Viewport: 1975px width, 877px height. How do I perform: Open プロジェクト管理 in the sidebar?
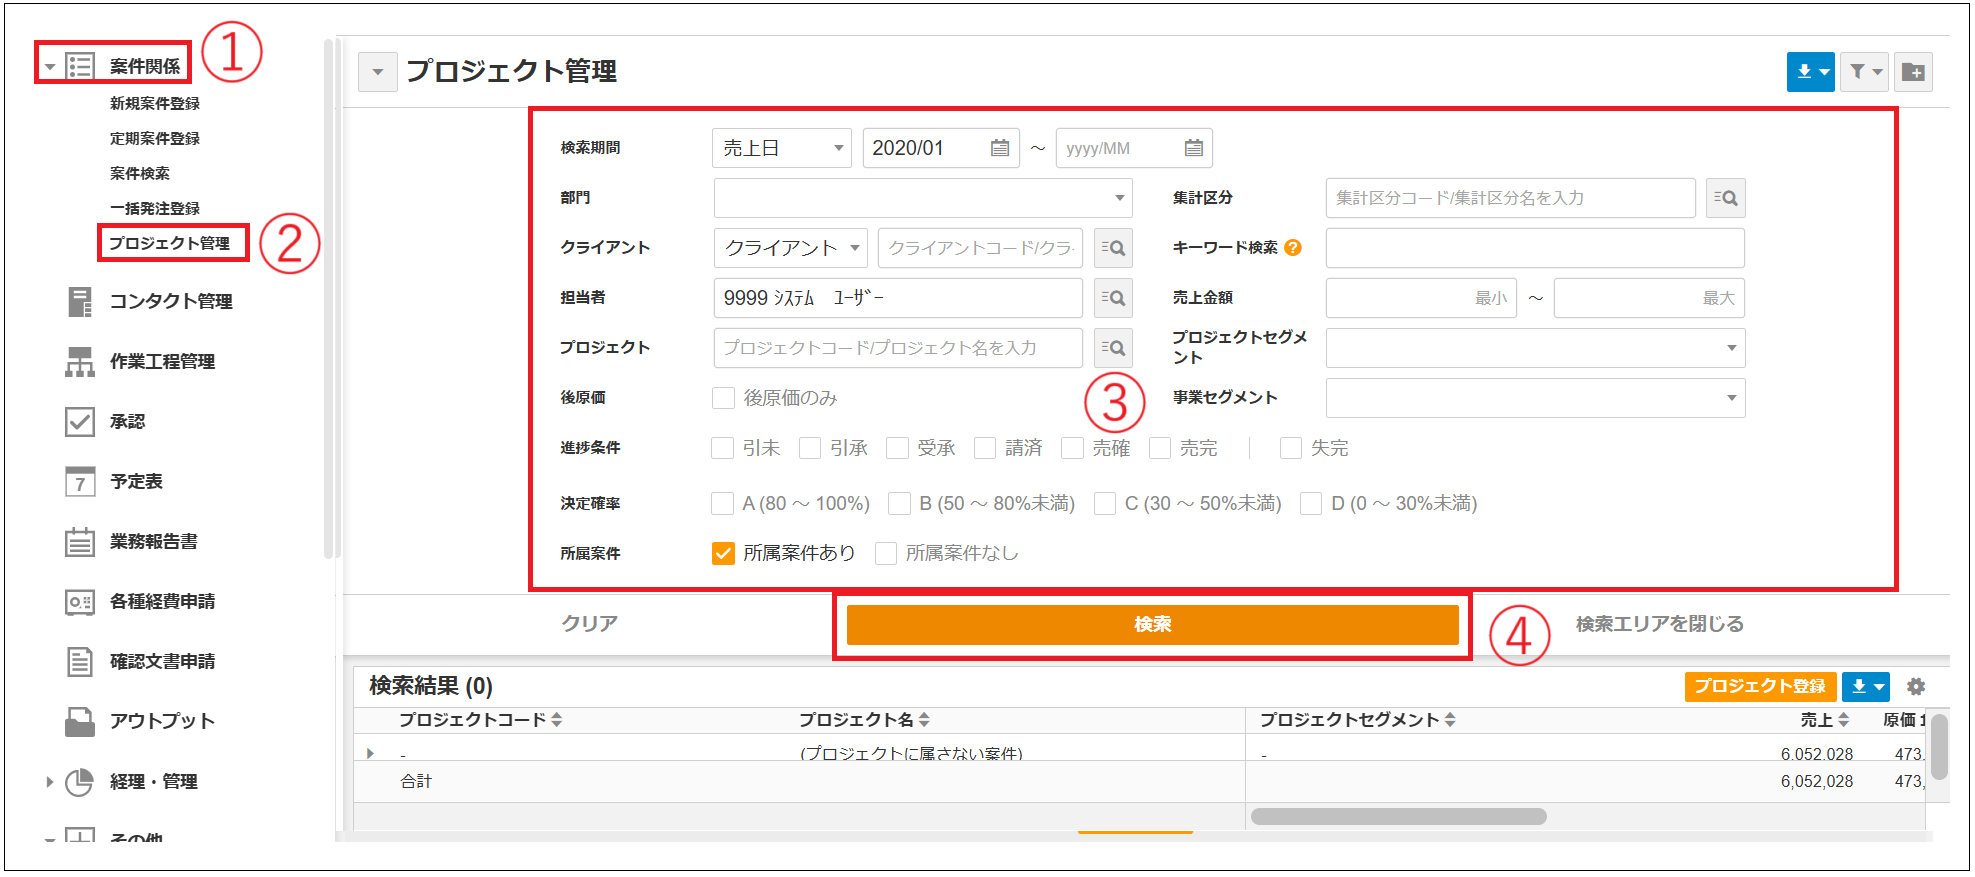coord(170,243)
